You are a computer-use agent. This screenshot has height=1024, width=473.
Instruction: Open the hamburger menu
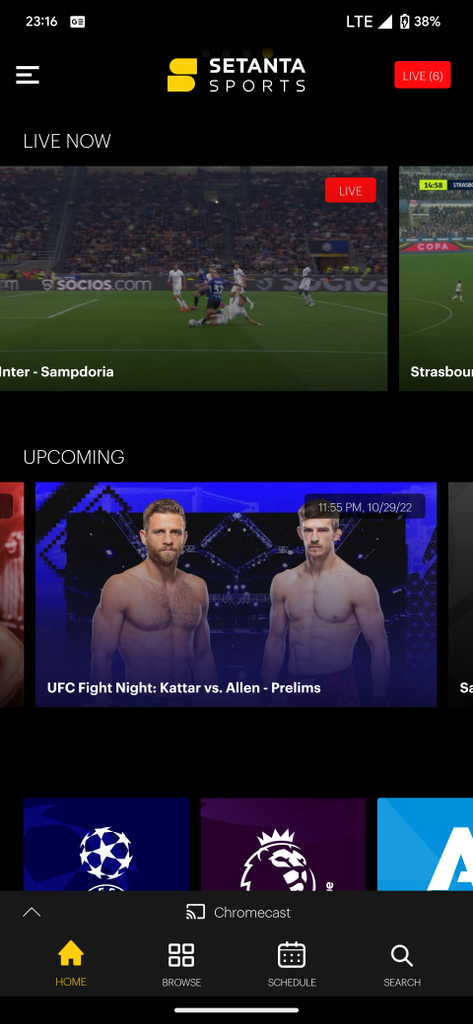(x=27, y=75)
